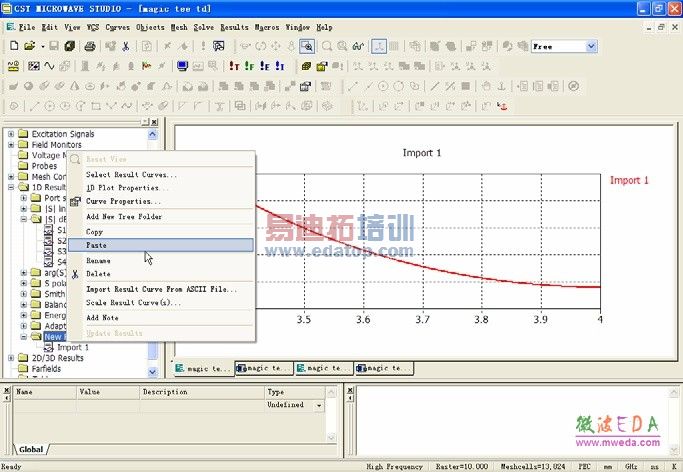Select the Global parameter tab
The width and height of the screenshot is (683, 472).
tap(31, 449)
